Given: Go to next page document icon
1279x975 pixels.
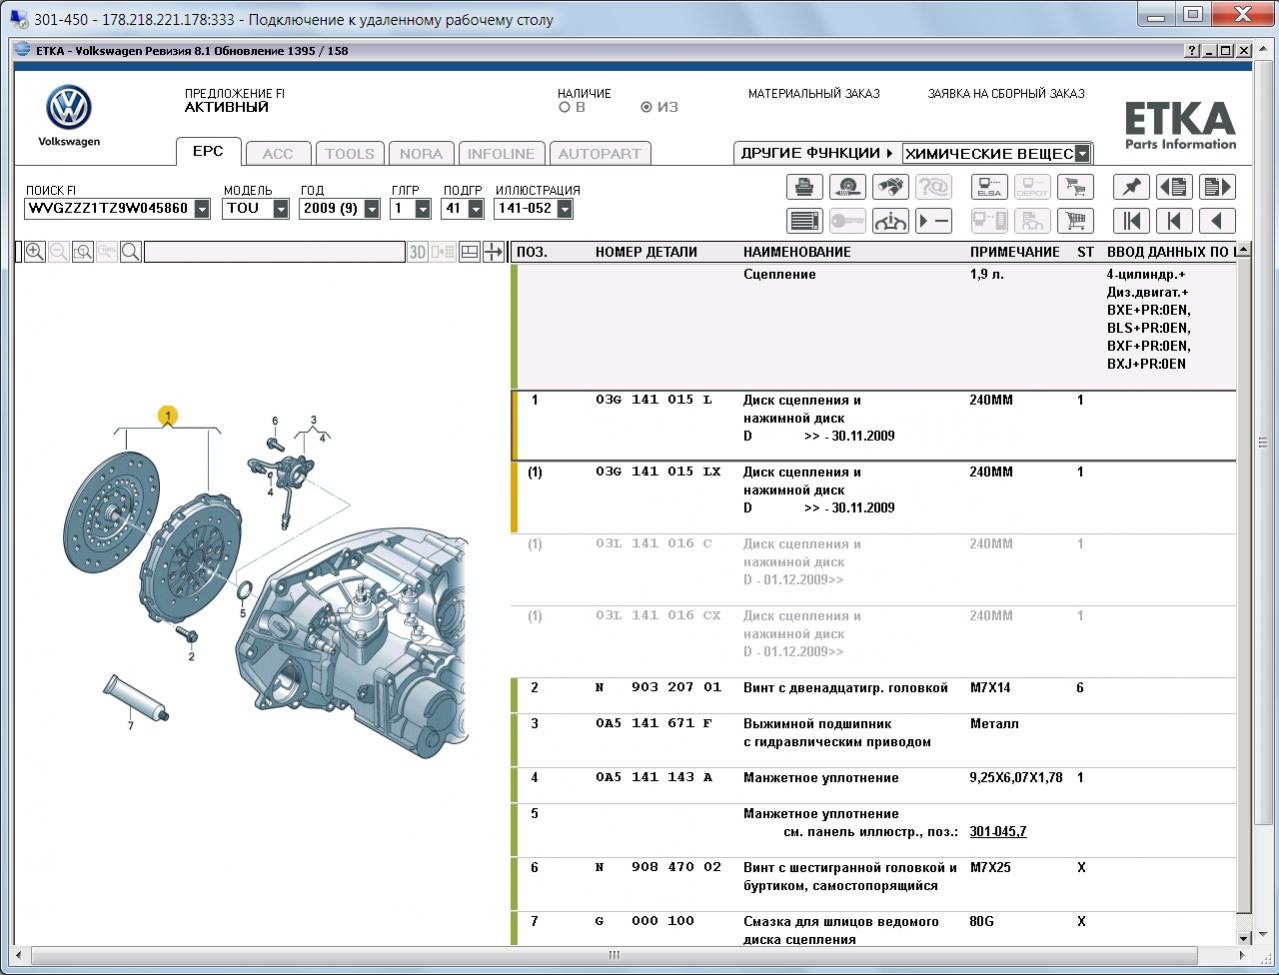Looking at the screenshot, I should [x=1217, y=187].
